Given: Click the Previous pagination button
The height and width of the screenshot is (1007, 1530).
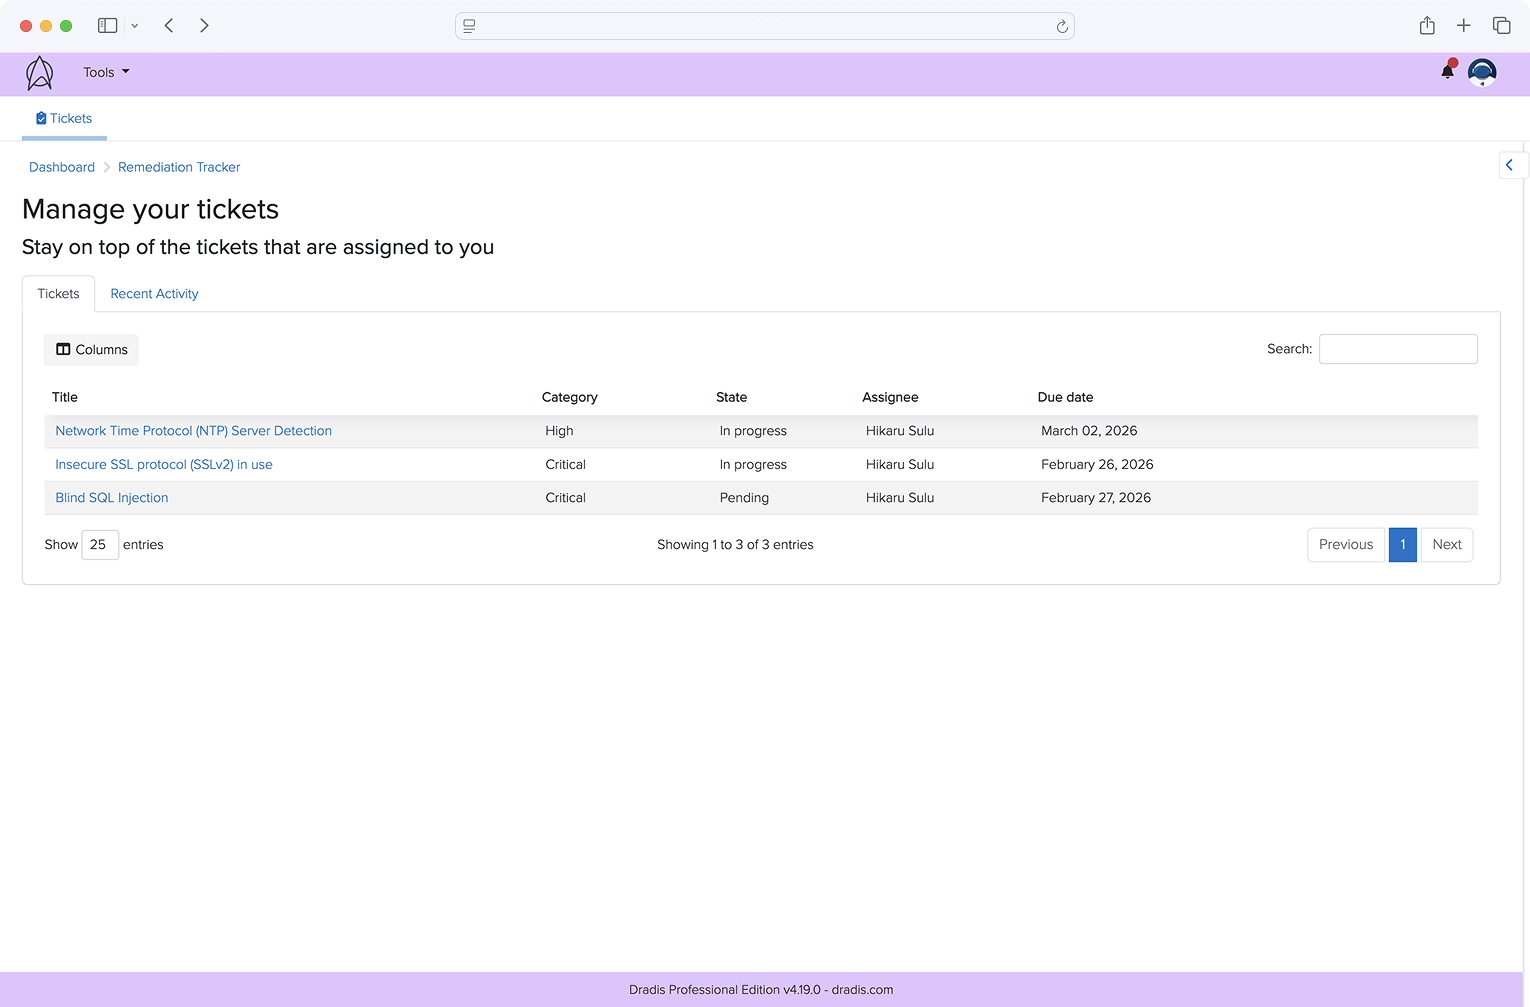Looking at the screenshot, I should point(1345,544).
